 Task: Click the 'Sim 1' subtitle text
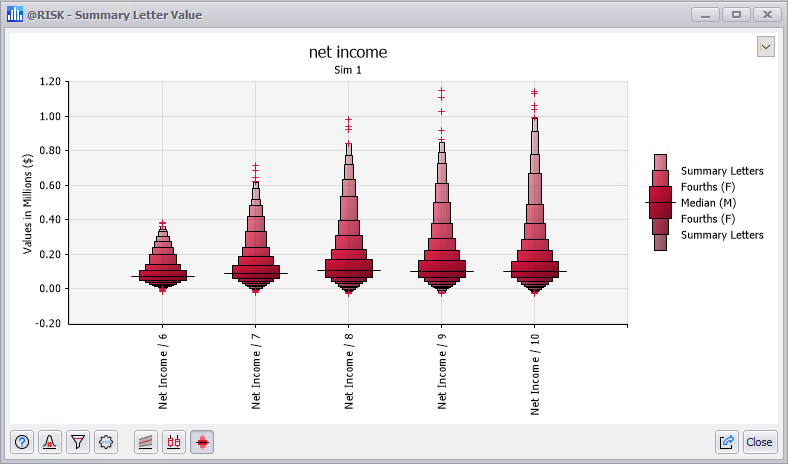[x=348, y=71]
